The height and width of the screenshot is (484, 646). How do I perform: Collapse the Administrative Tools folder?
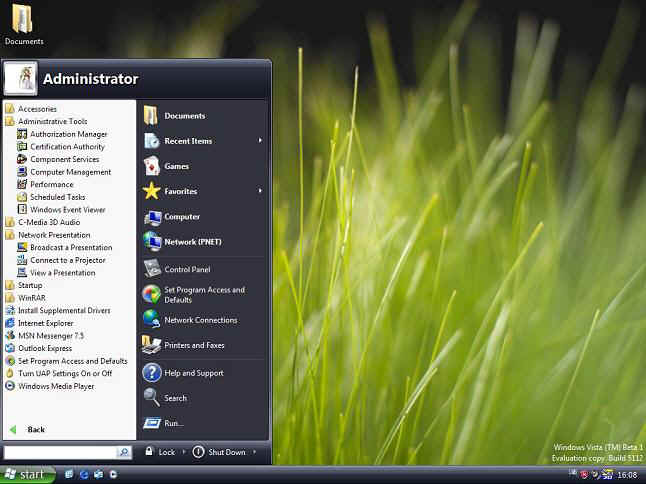[x=52, y=121]
